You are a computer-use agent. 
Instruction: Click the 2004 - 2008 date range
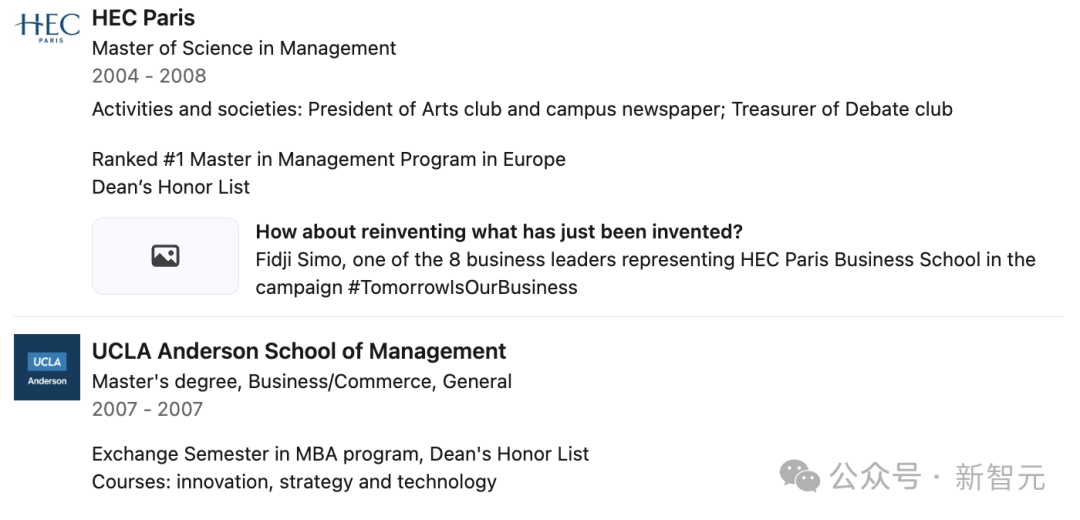149,76
